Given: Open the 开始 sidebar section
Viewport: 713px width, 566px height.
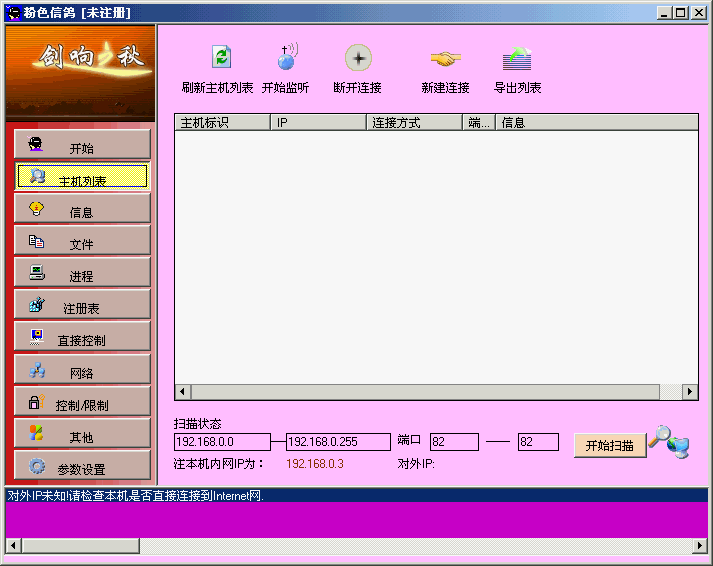Looking at the screenshot, I should click(x=82, y=145).
